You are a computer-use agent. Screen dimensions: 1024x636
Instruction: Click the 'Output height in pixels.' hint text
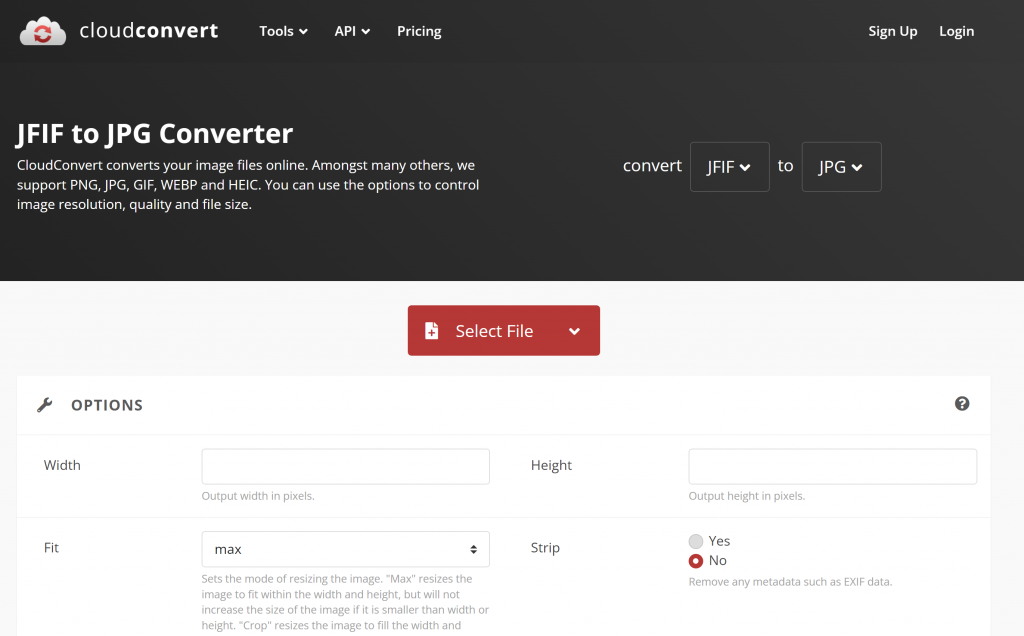click(x=746, y=496)
